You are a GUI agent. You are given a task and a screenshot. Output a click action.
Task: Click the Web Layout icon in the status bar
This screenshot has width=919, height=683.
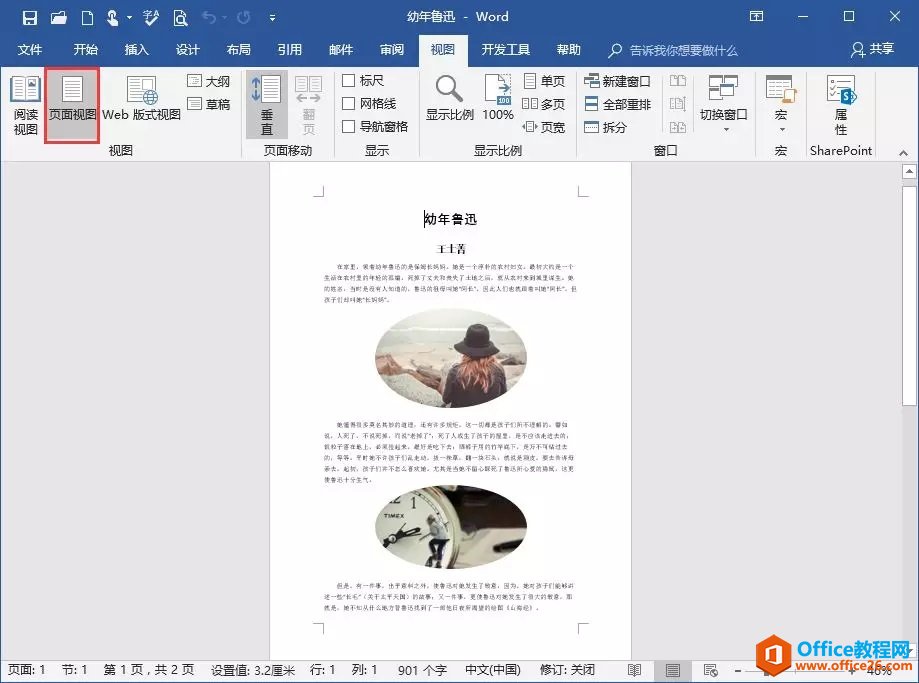tap(710, 670)
